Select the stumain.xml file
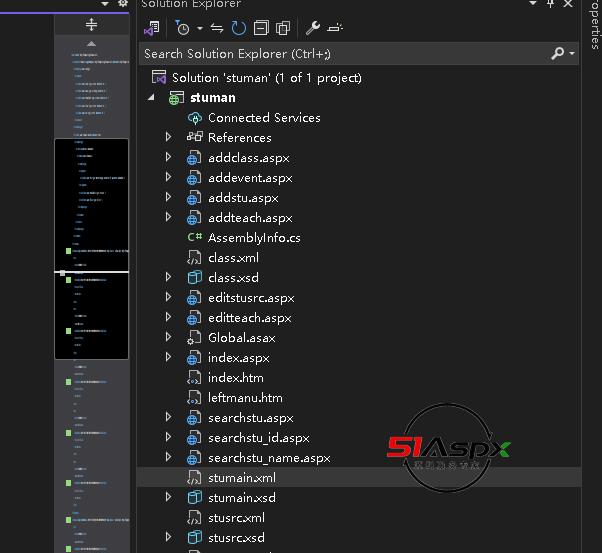The width and height of the screenshot is (602, 553). pos(241,477)
